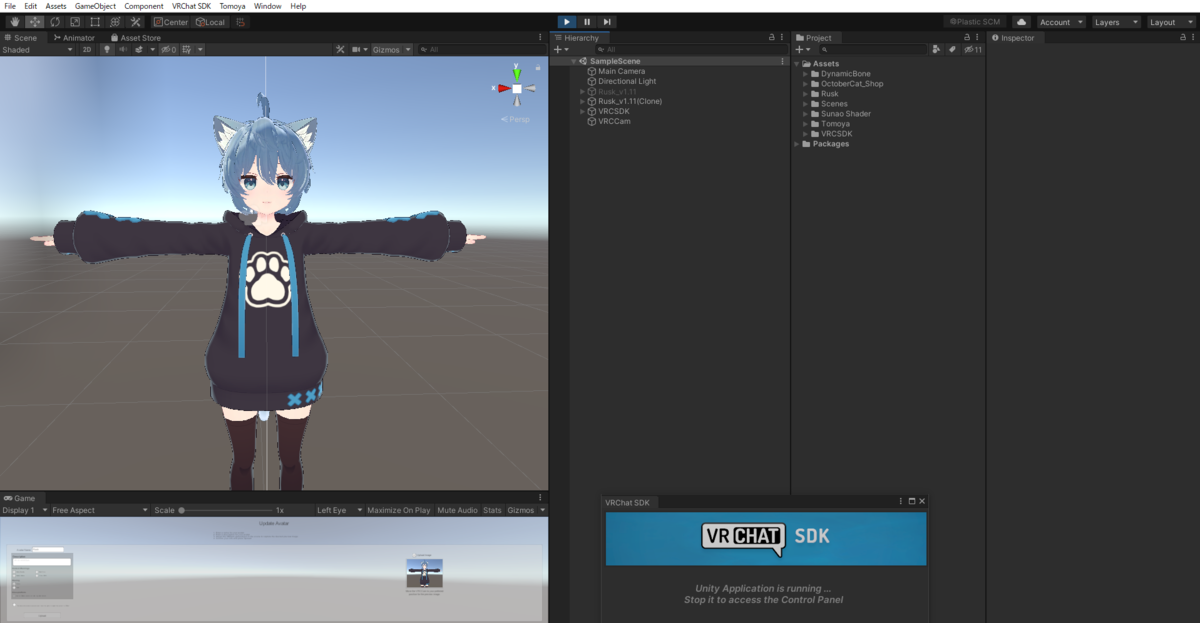Select the Move tool
The image size is (1200, 623).
[x=35, y=22]
